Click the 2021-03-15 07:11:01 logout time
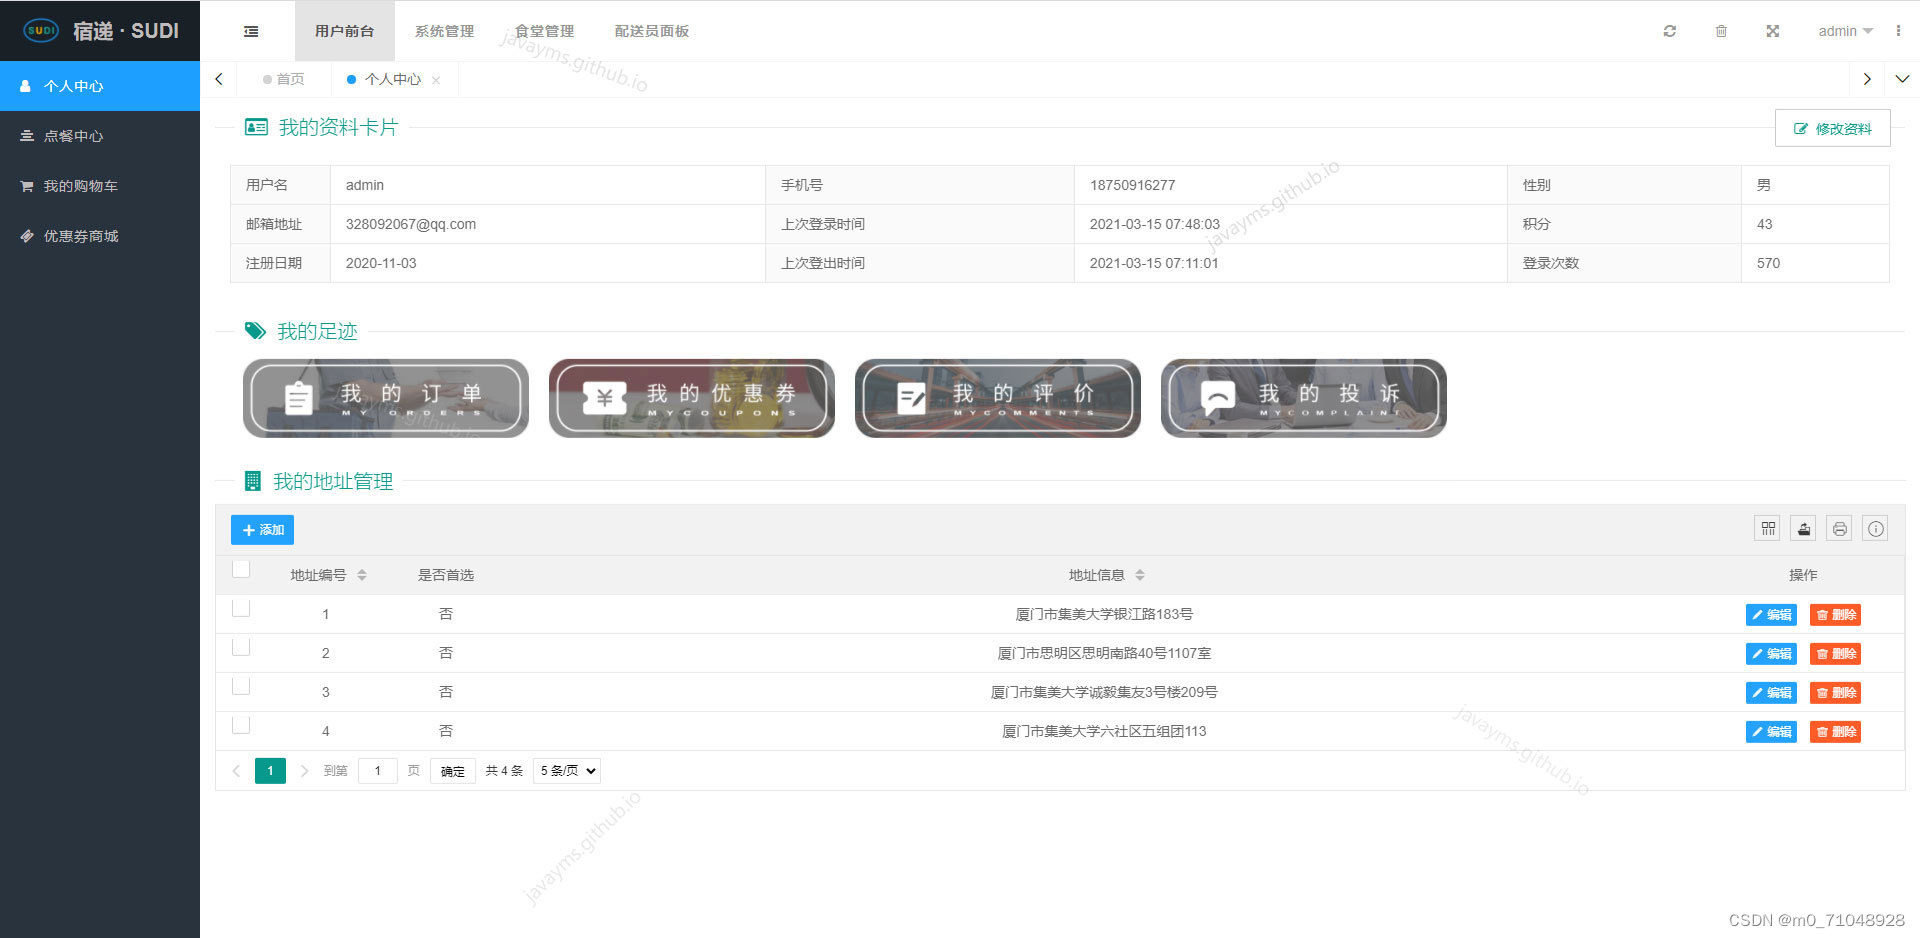Image resolution: width=1920 pixels, height=938 pixels. point(1153,263)
